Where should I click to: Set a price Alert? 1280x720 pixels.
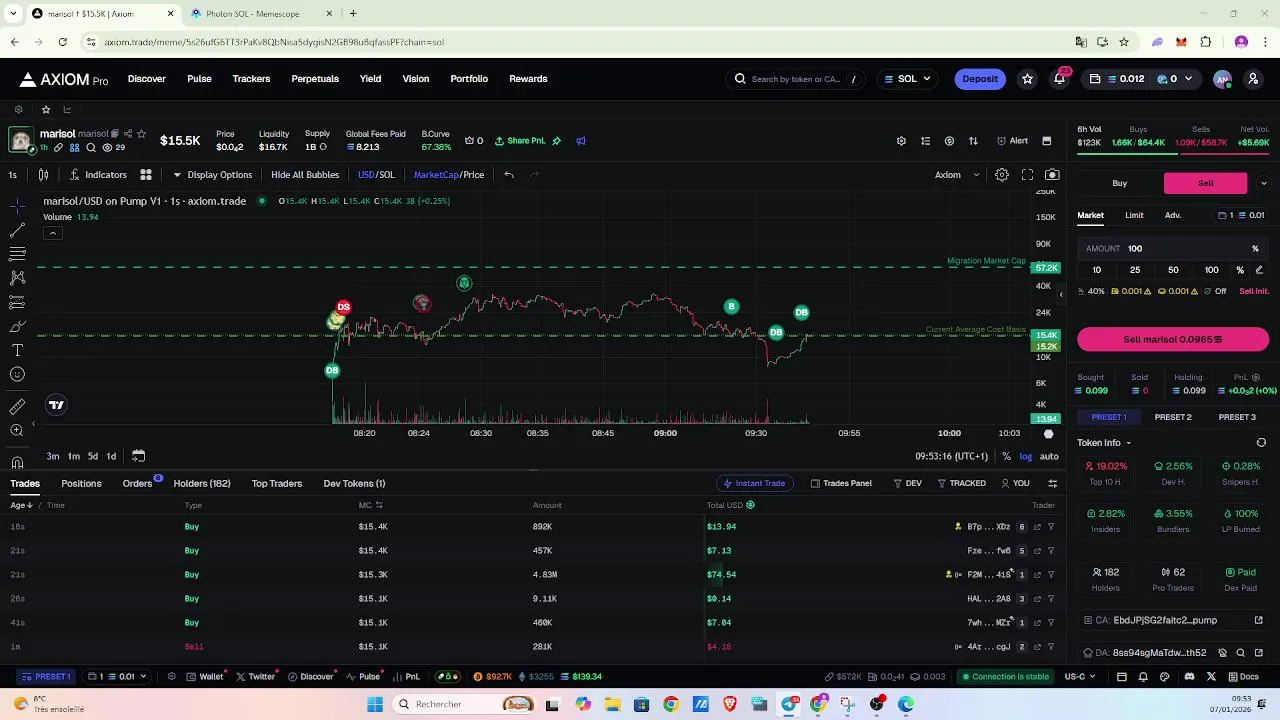point(1012,141)
